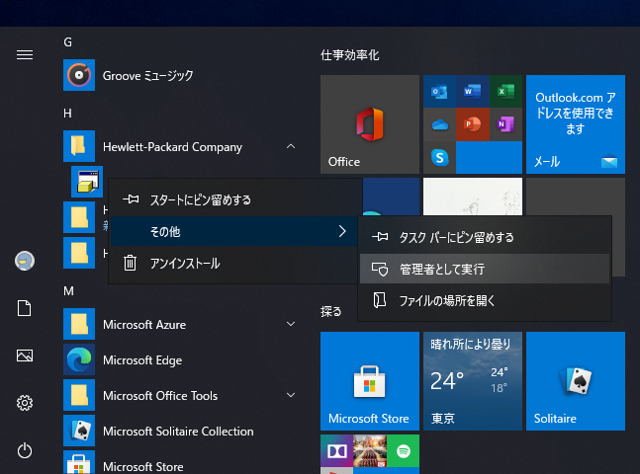The height and width of the screenshot is (474, 640).
Task: Click the G letter header
Action: (68, 42)
